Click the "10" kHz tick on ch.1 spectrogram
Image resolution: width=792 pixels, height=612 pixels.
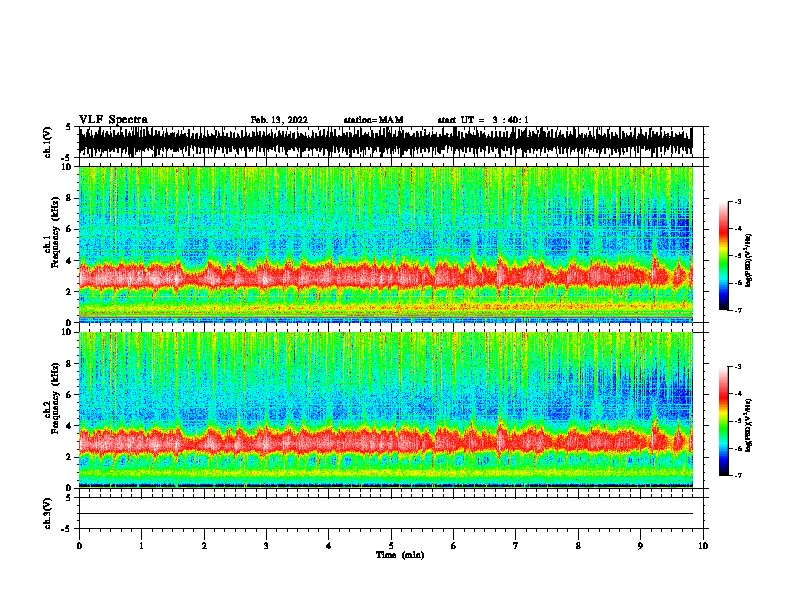click(67, 167)
